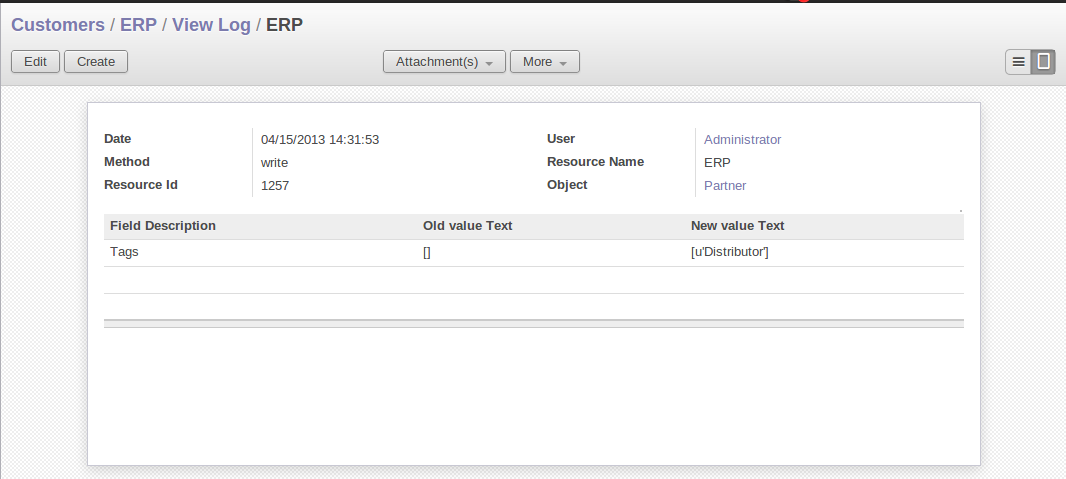
Task: Switch to list view icon
Action: point(1018,62)
